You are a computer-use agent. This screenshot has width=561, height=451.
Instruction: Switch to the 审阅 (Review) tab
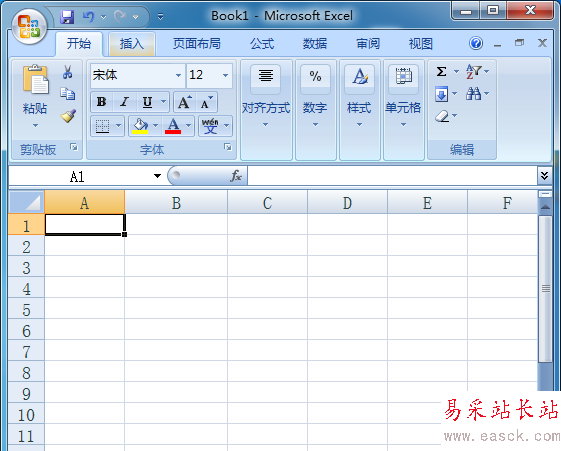pyautogui.click(x=368, y=44)
